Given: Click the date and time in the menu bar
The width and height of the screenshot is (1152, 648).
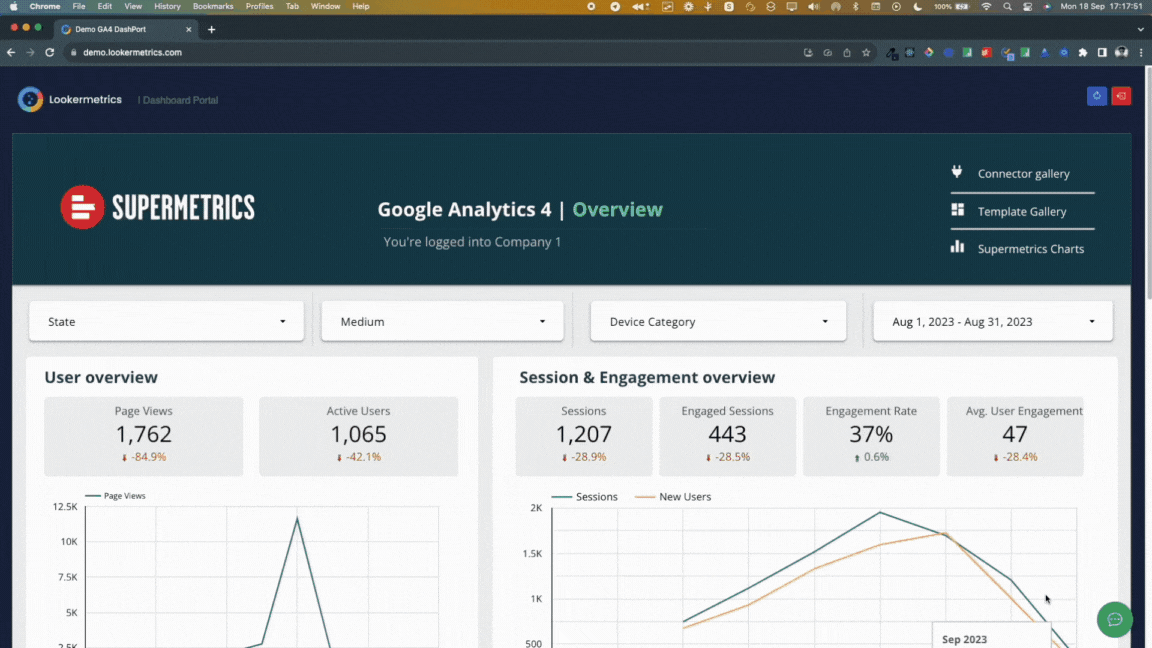Looking at the screenshot, I should click(1101, 7).
